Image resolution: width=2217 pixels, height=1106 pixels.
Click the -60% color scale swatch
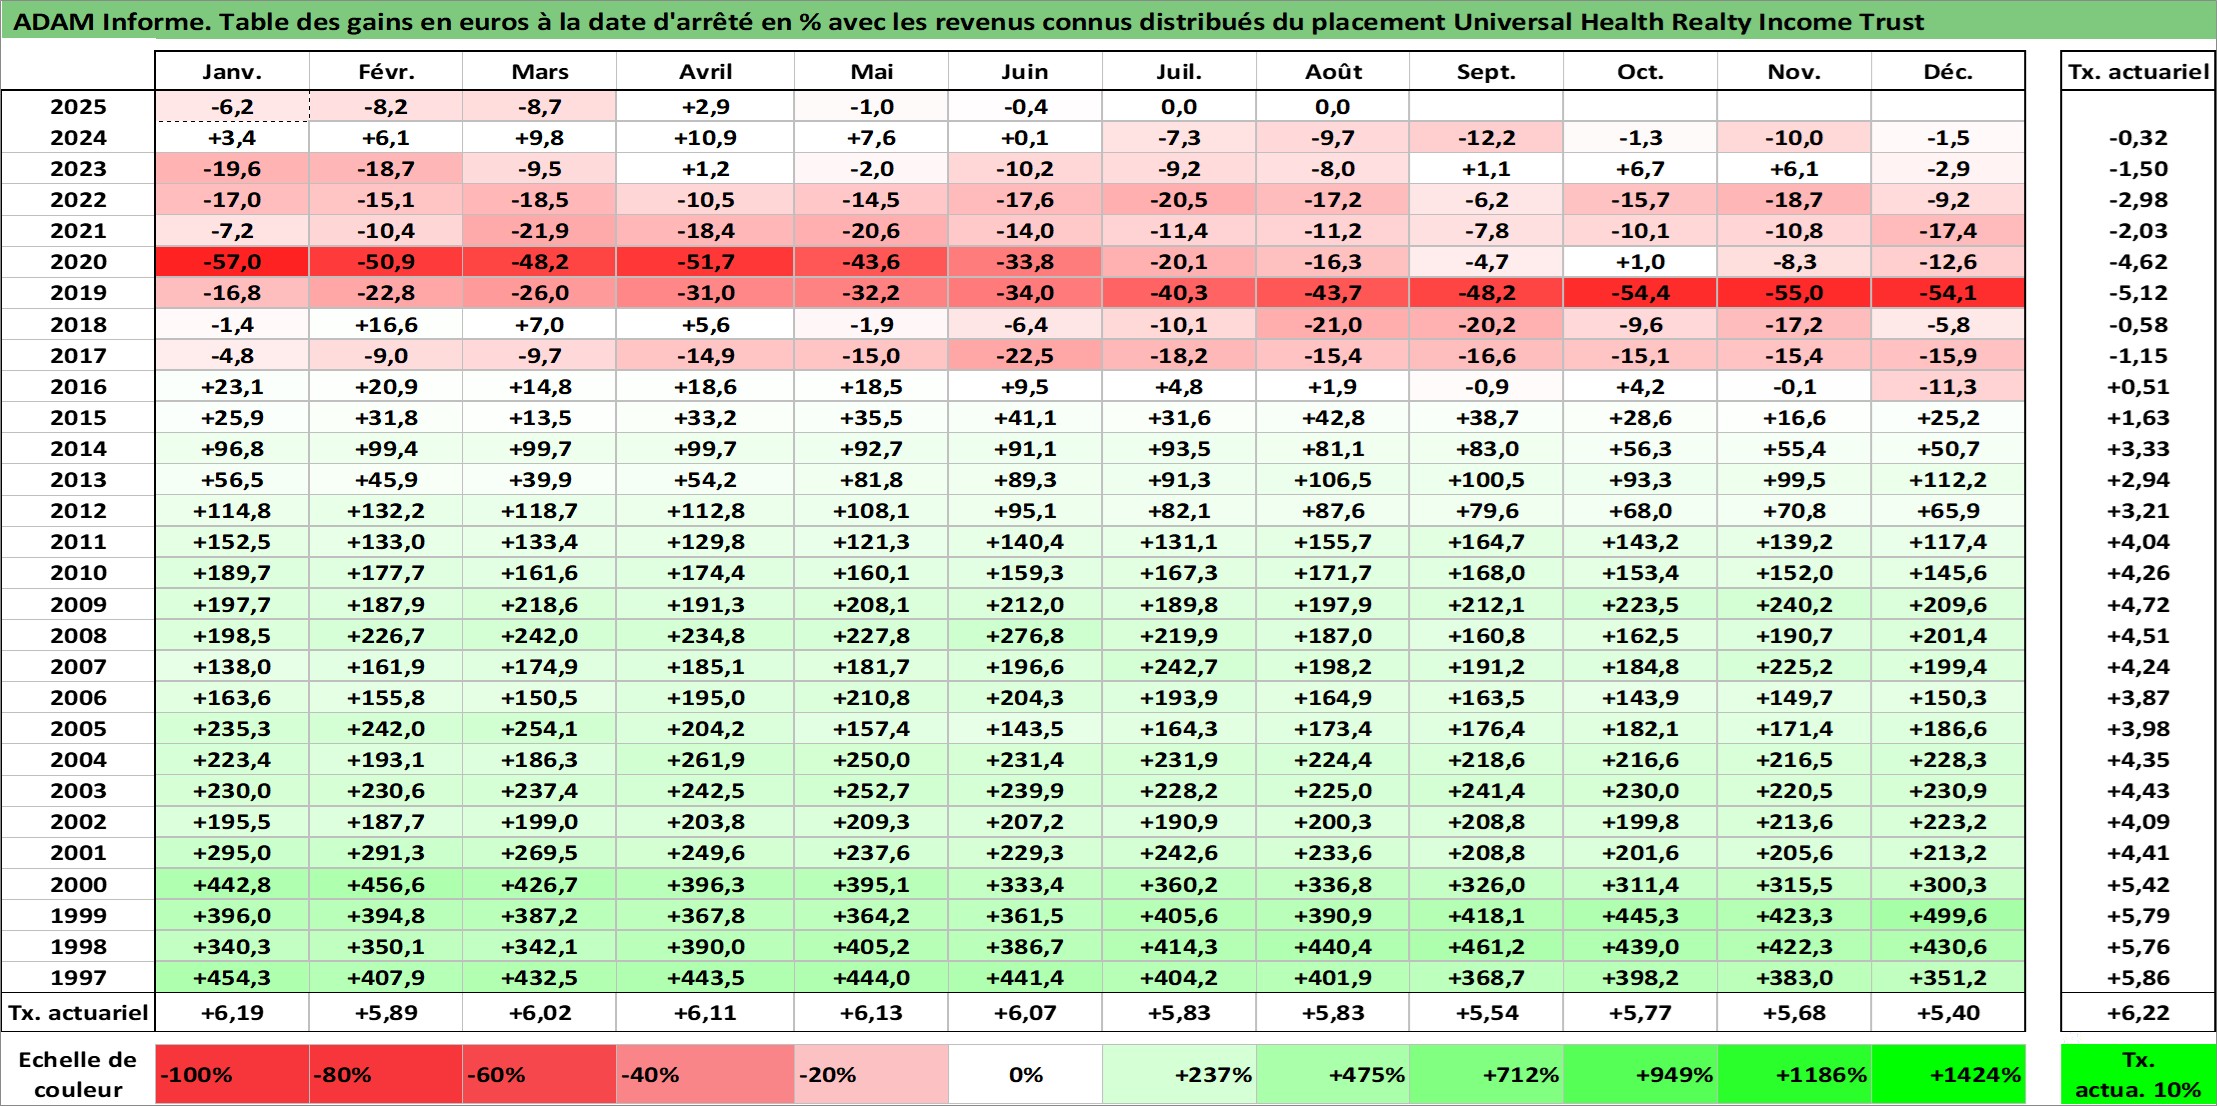(540, 1075)
